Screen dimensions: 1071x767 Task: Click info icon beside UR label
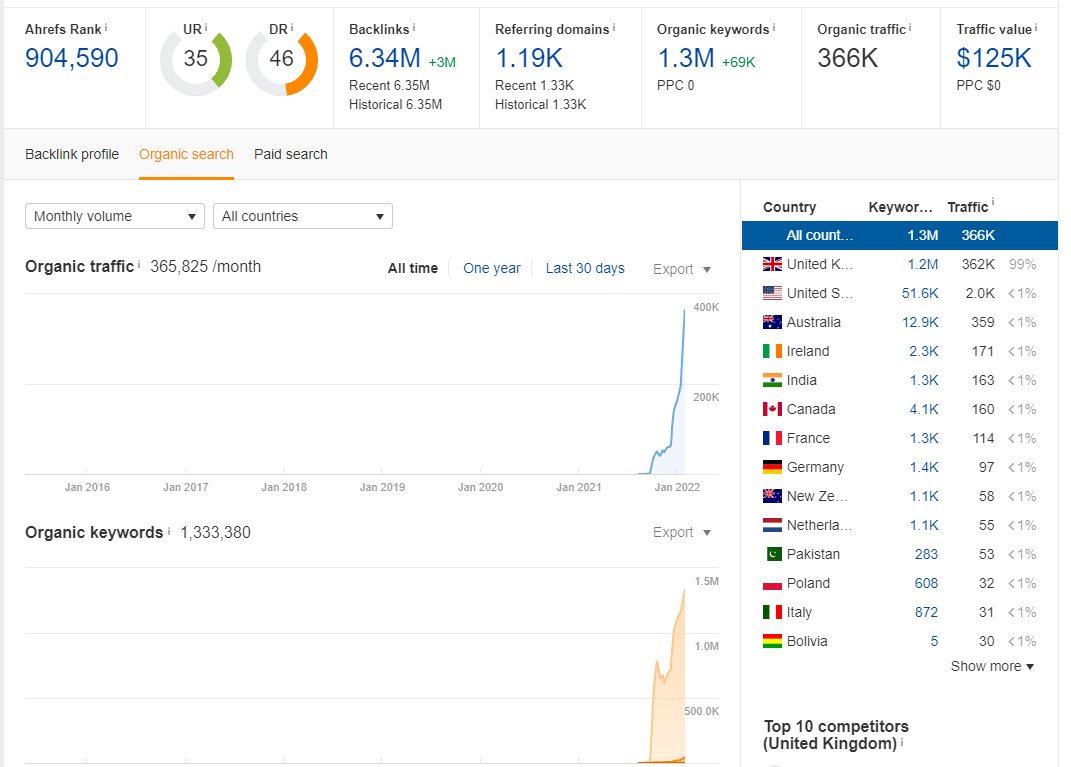click(x=206, y=28)
